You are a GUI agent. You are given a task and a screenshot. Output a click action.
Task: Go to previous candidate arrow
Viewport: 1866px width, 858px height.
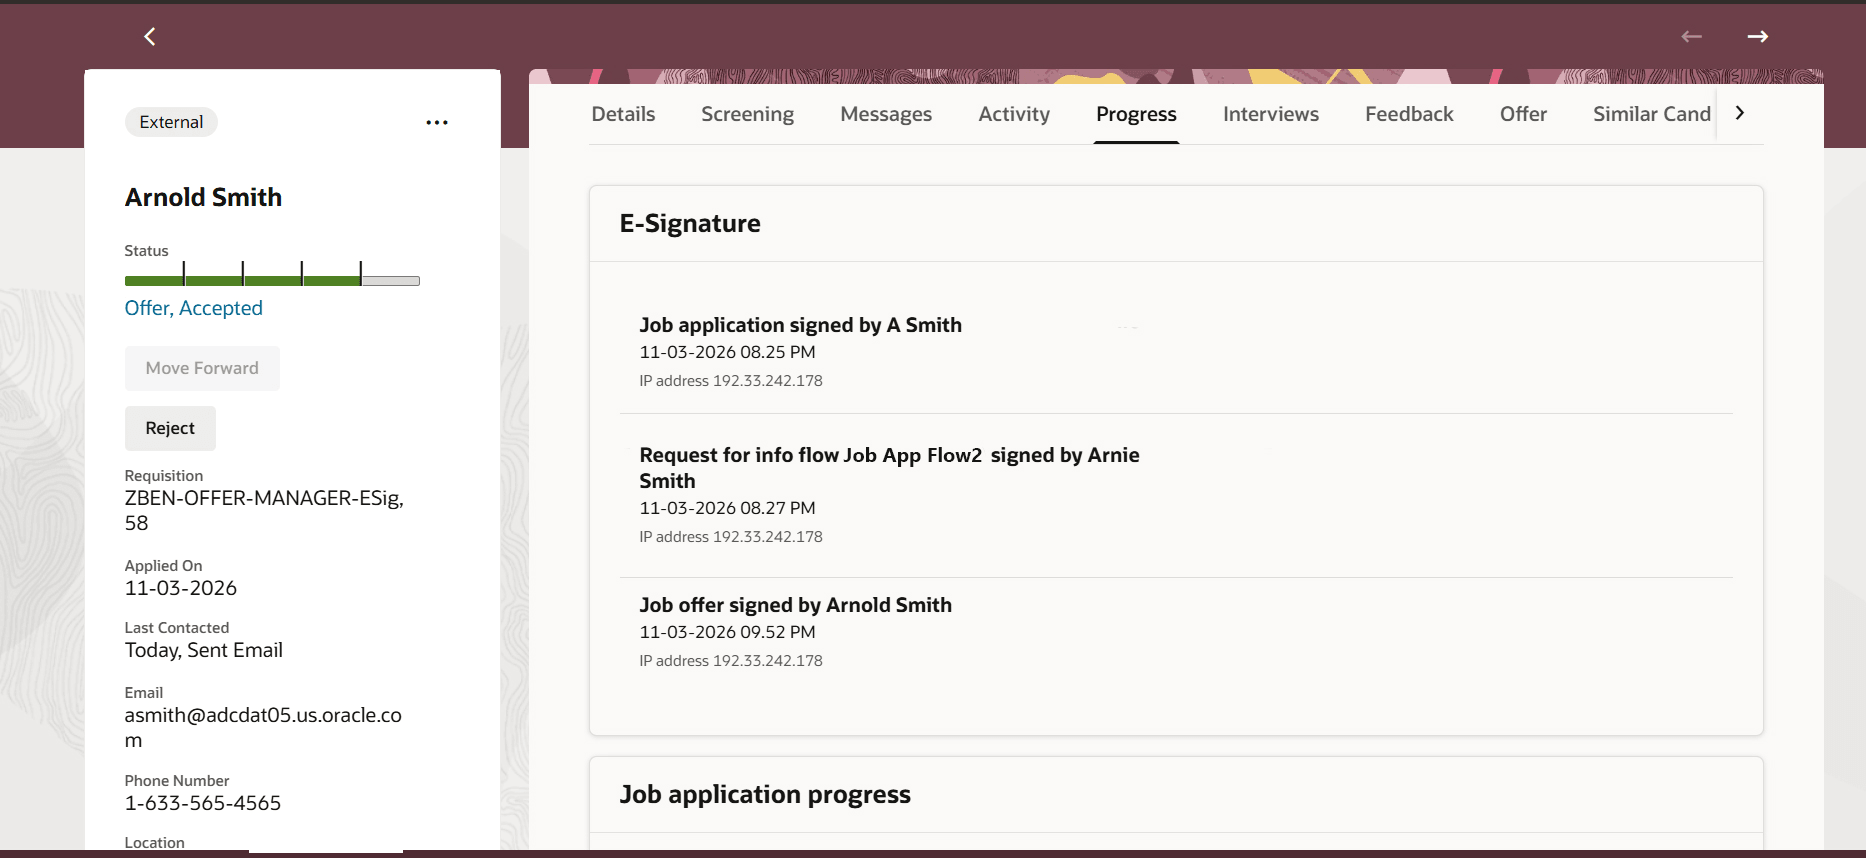[1691, 37]
